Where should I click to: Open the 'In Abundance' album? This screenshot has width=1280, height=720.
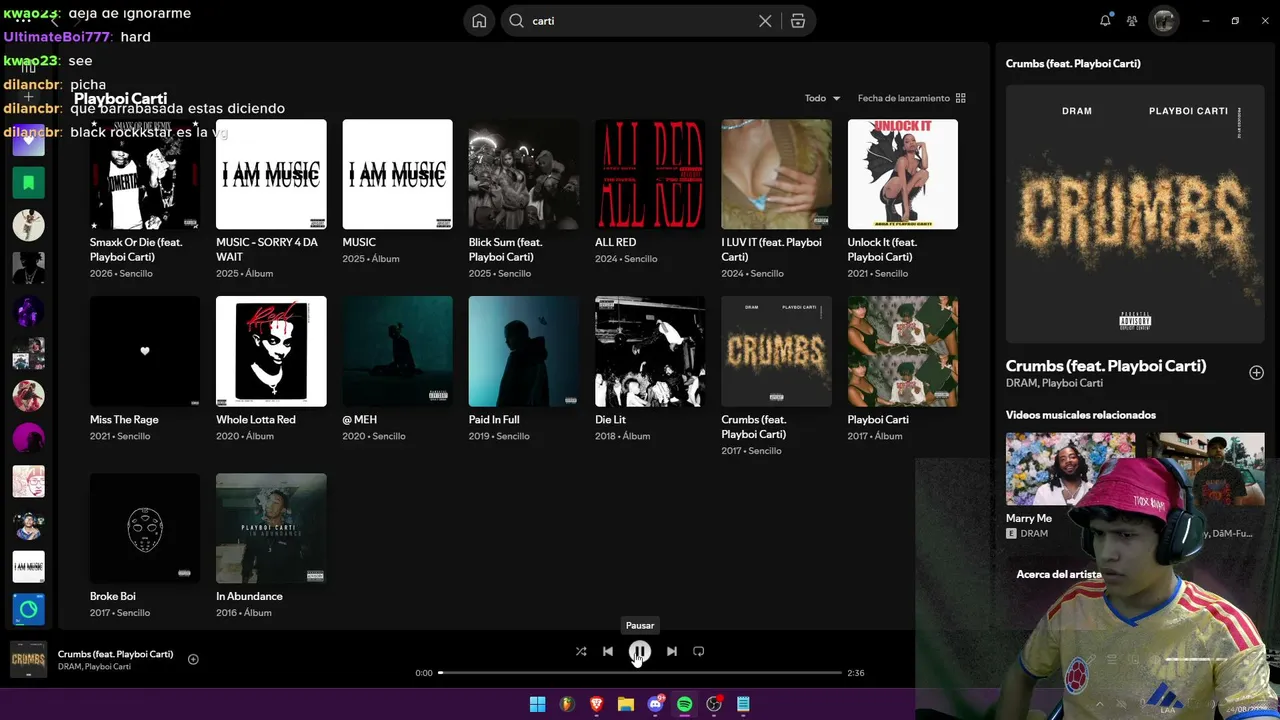tap(271, 528)
